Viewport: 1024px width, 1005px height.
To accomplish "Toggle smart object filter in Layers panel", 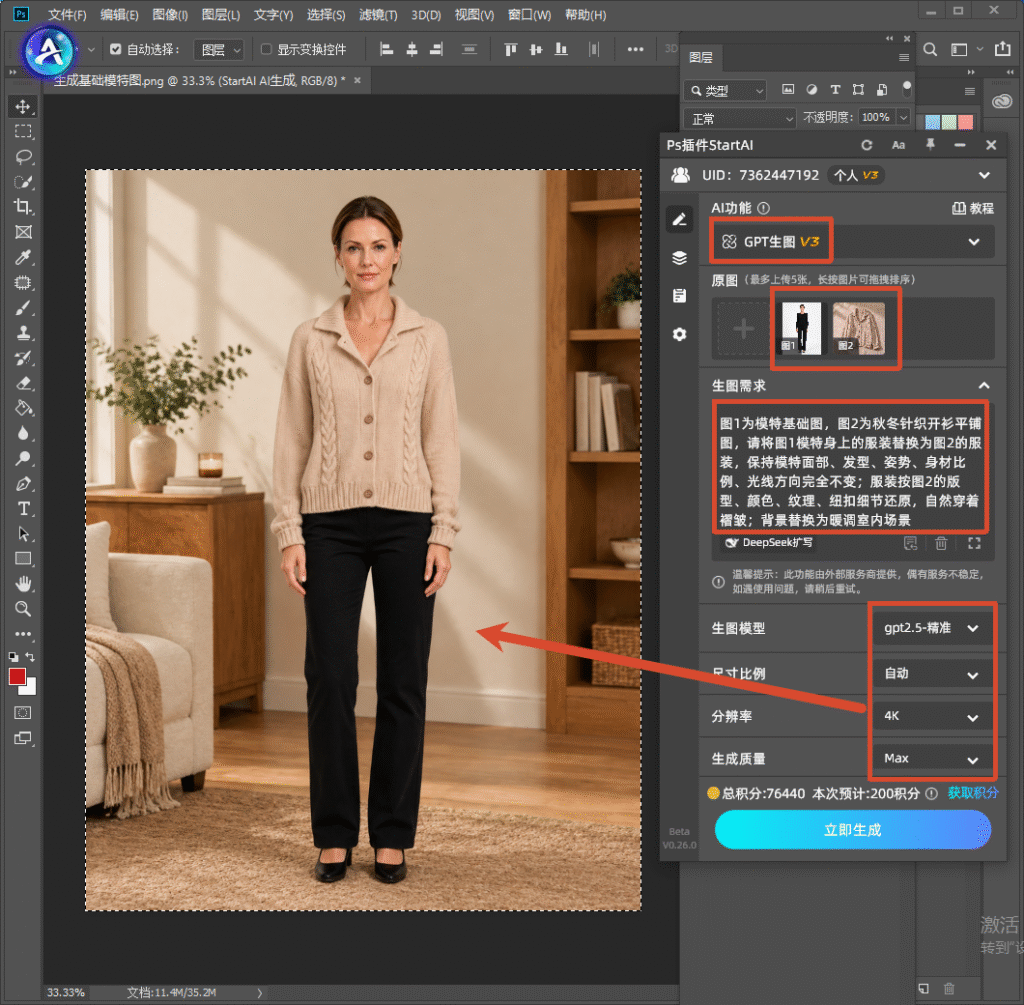I will [882, 89].
